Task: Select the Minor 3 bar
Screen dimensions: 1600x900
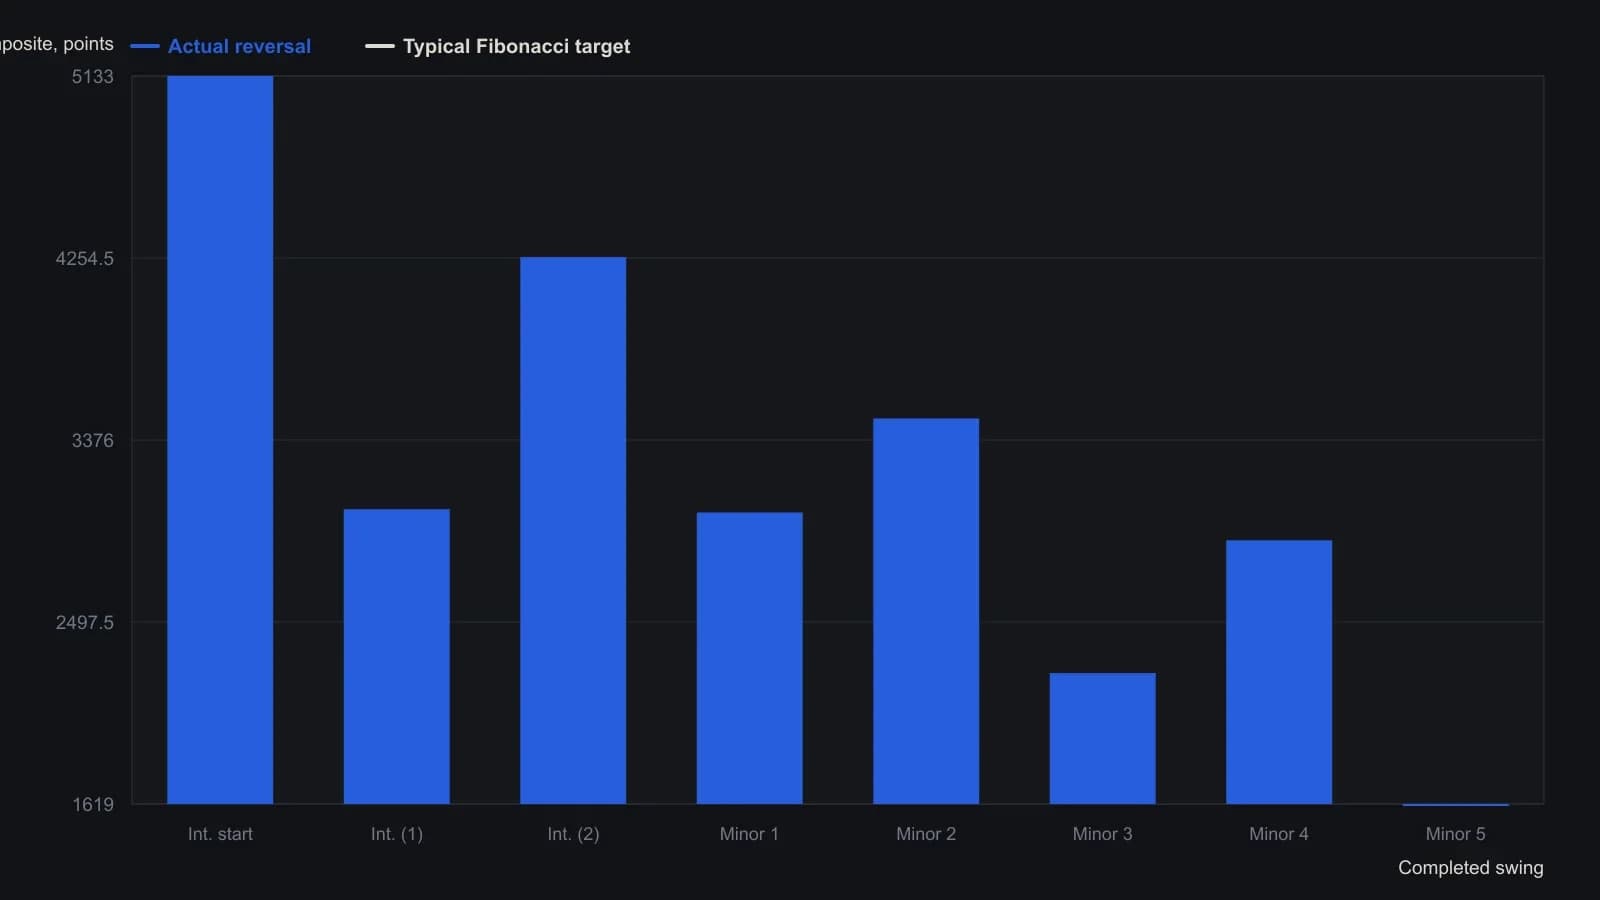Action: point(1103,738)
